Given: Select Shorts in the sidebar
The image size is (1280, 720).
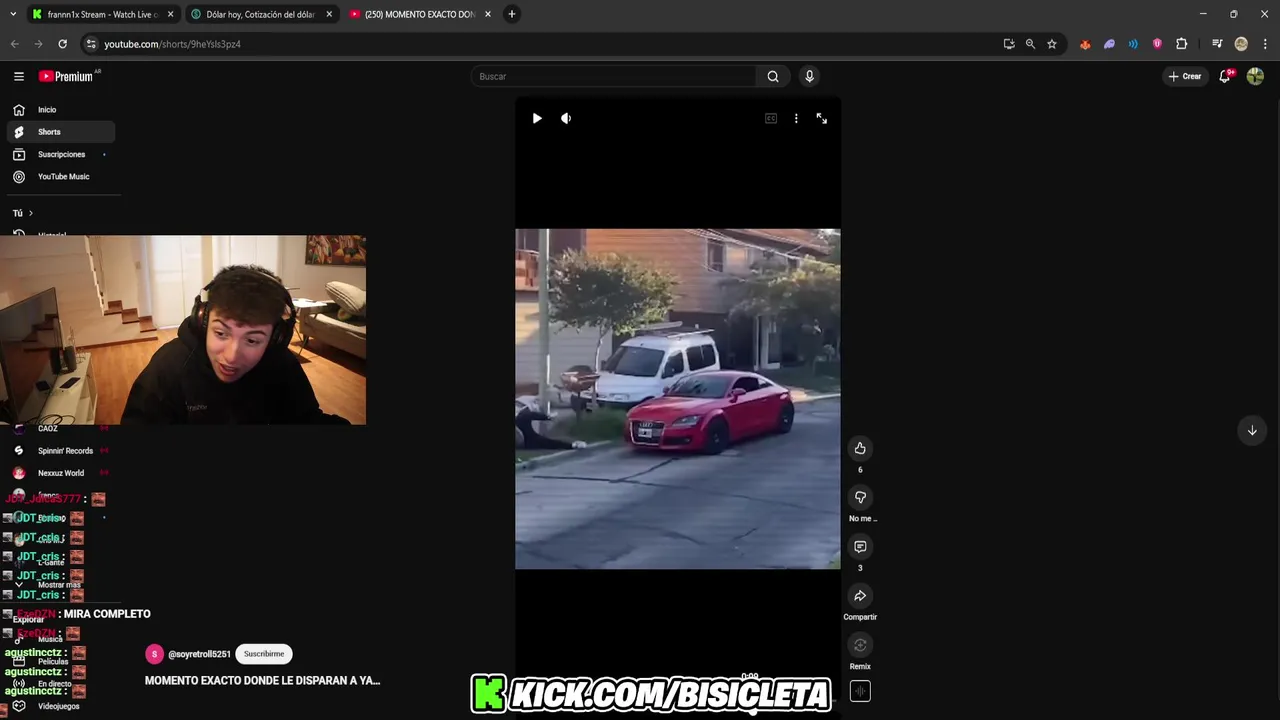Looking at the screenshot, I should coord(60,132).
